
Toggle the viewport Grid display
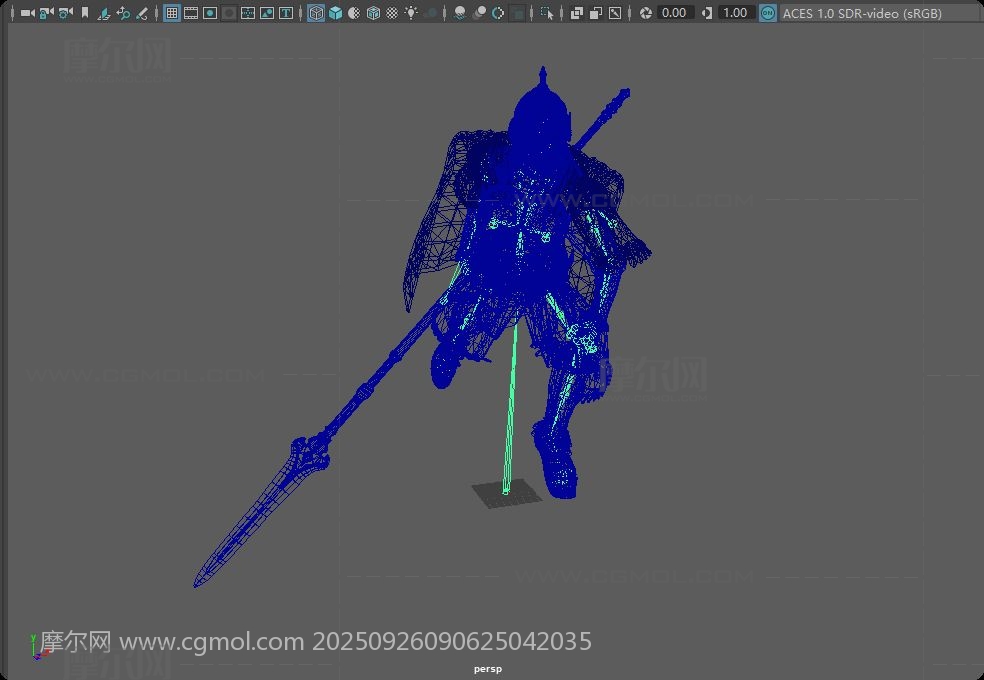[172, 13]
